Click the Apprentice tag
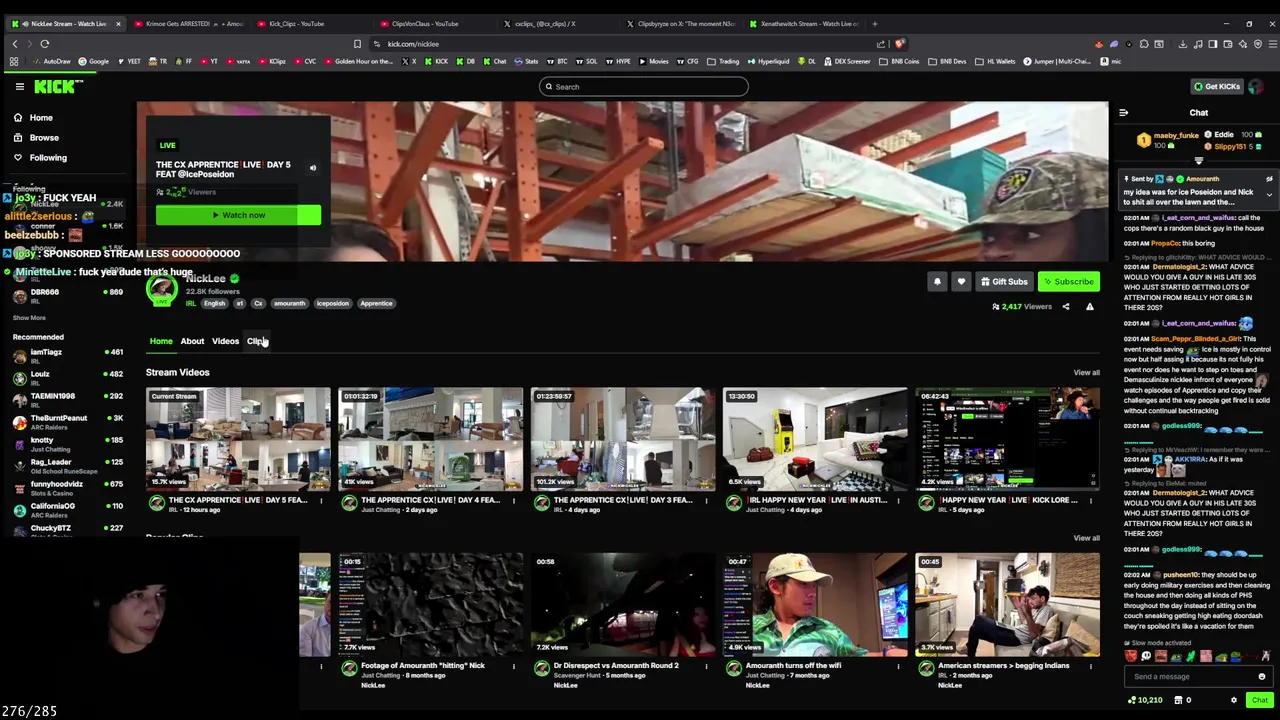Image resolution: width=1280 pixels, height=720 pixels. (x=376, y=304)
